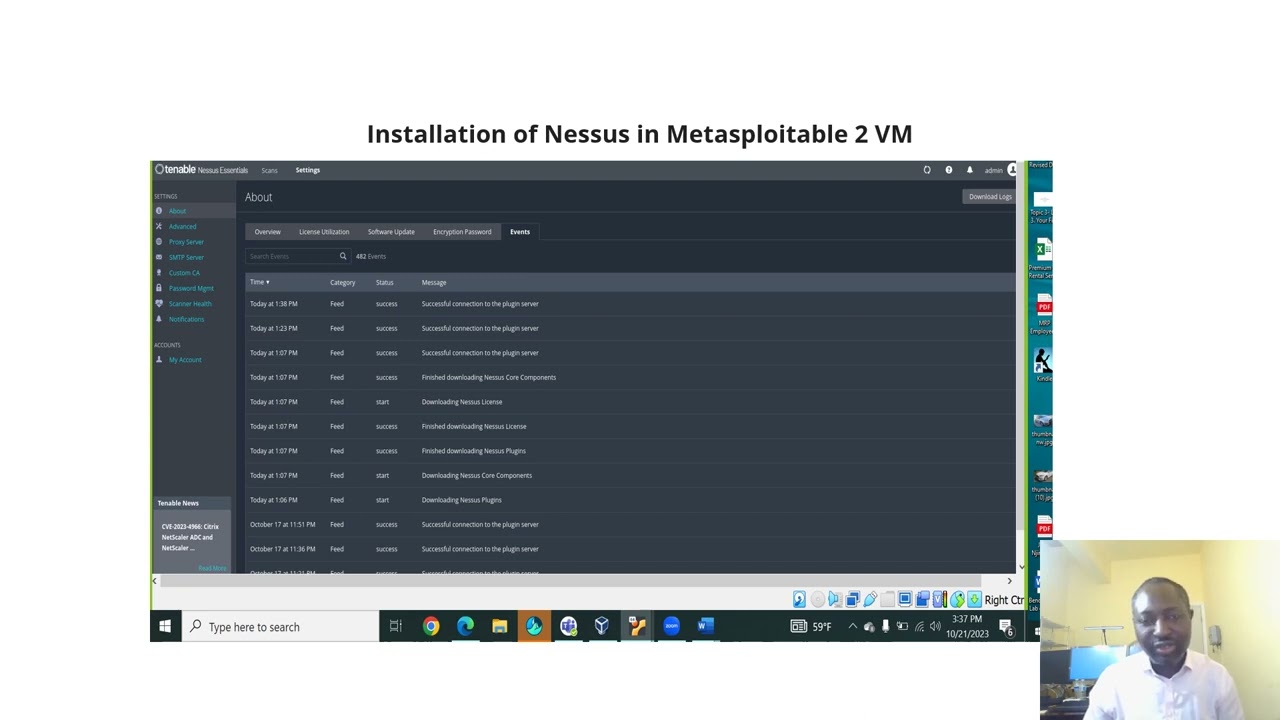Image resolution: width=1280 pixels, height=720 pixels.
Task: Switch to the License Utilization tab
Action: 324,232
